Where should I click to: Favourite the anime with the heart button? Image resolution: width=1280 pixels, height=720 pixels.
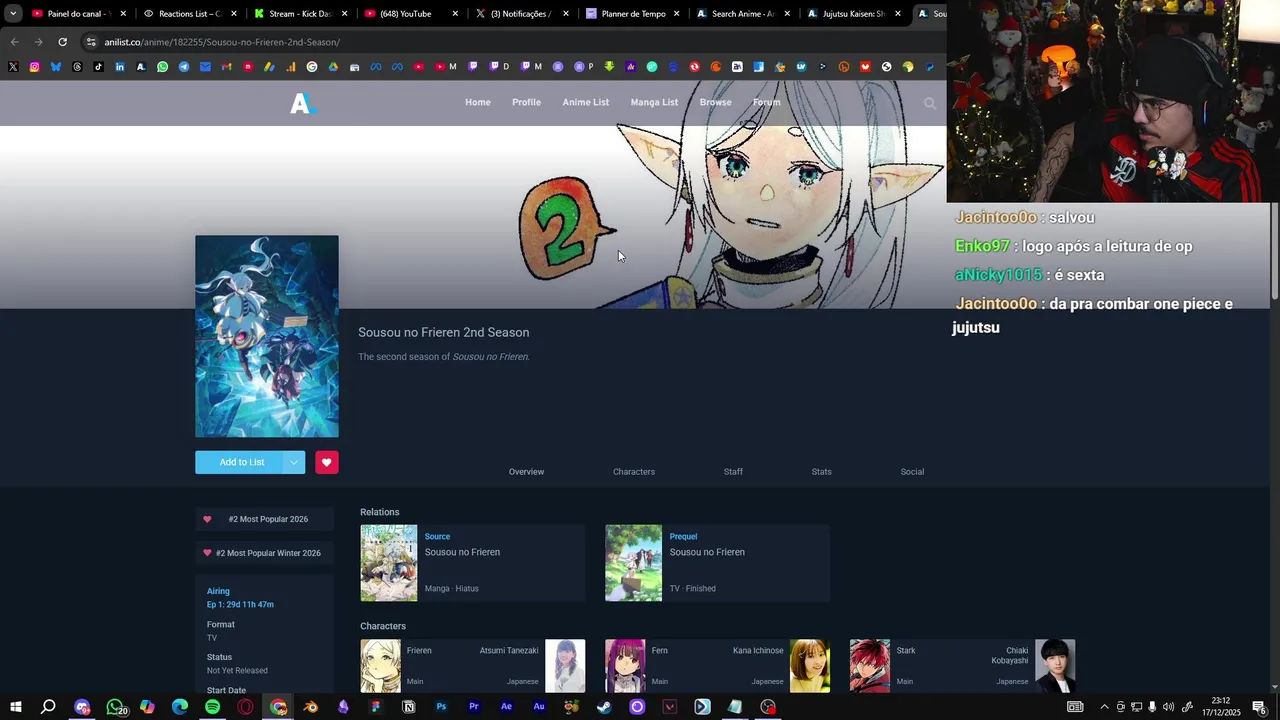click(x=326, y=462)
